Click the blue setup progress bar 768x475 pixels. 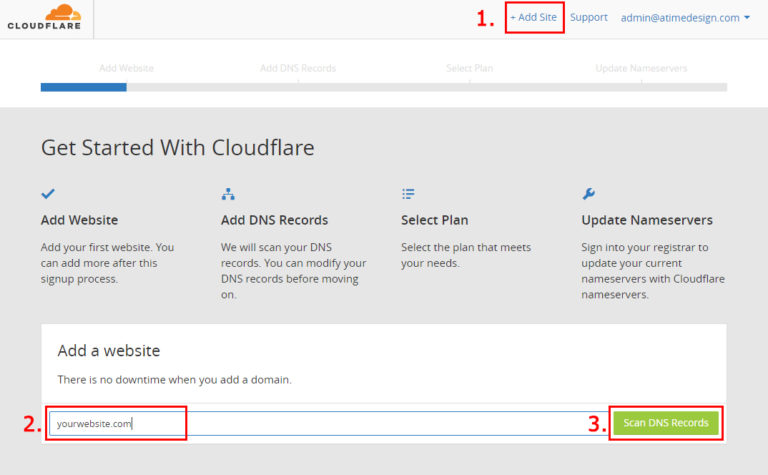point(84,87)
